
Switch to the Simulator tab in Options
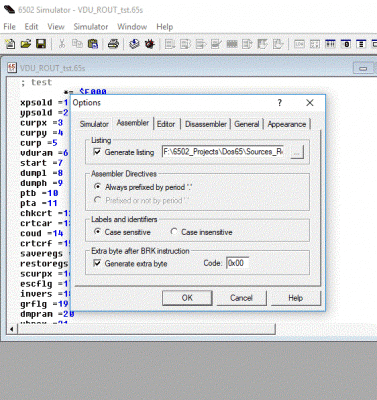pos(94,124)
